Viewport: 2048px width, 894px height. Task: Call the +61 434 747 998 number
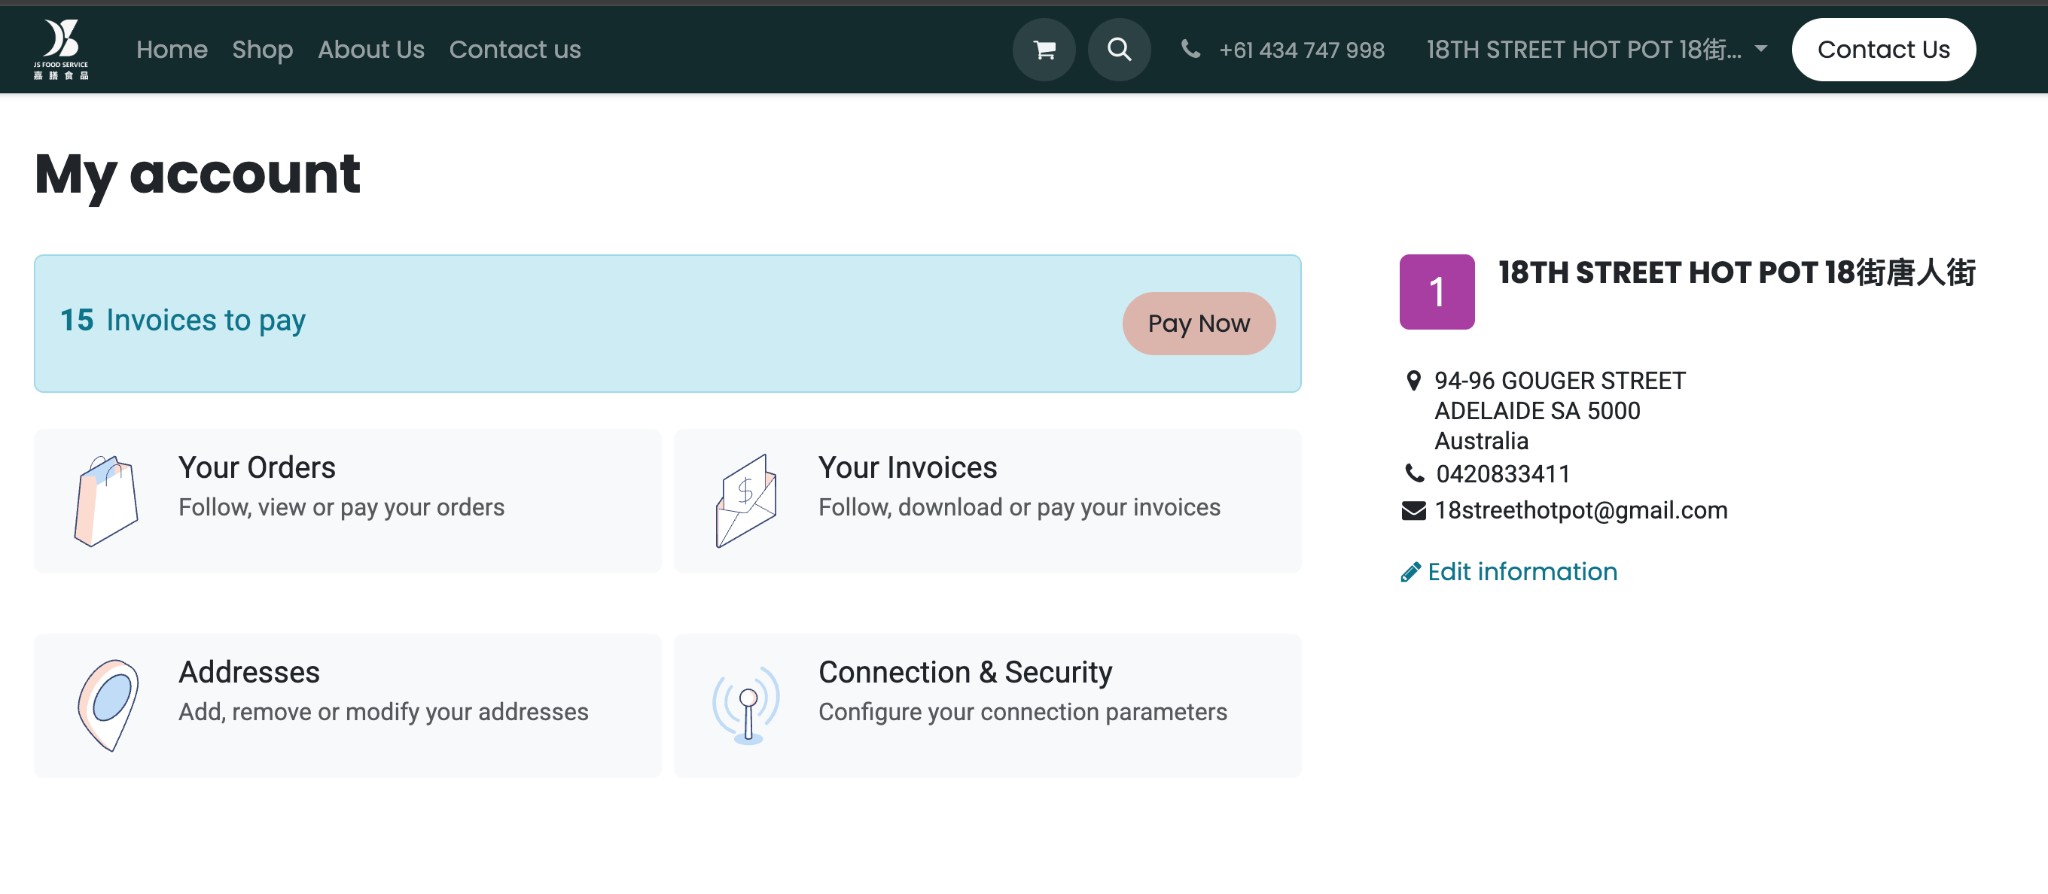1302,50
